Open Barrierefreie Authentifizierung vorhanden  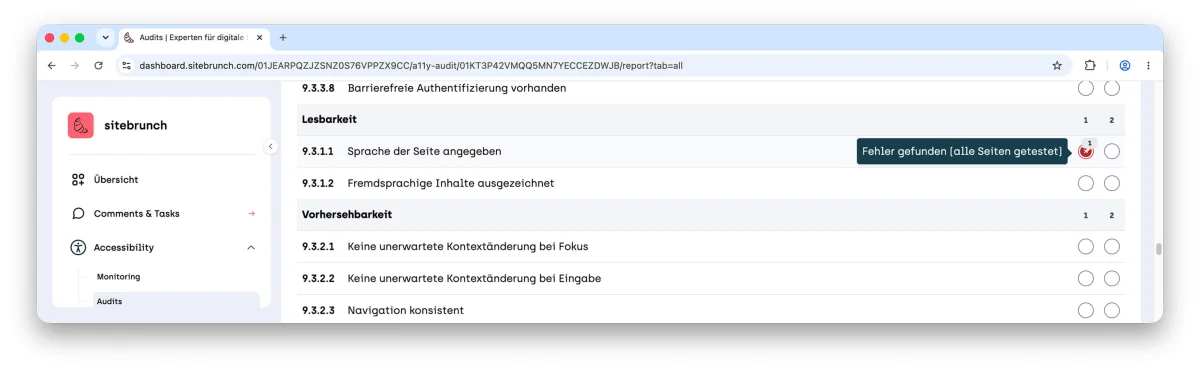[457, 88]
